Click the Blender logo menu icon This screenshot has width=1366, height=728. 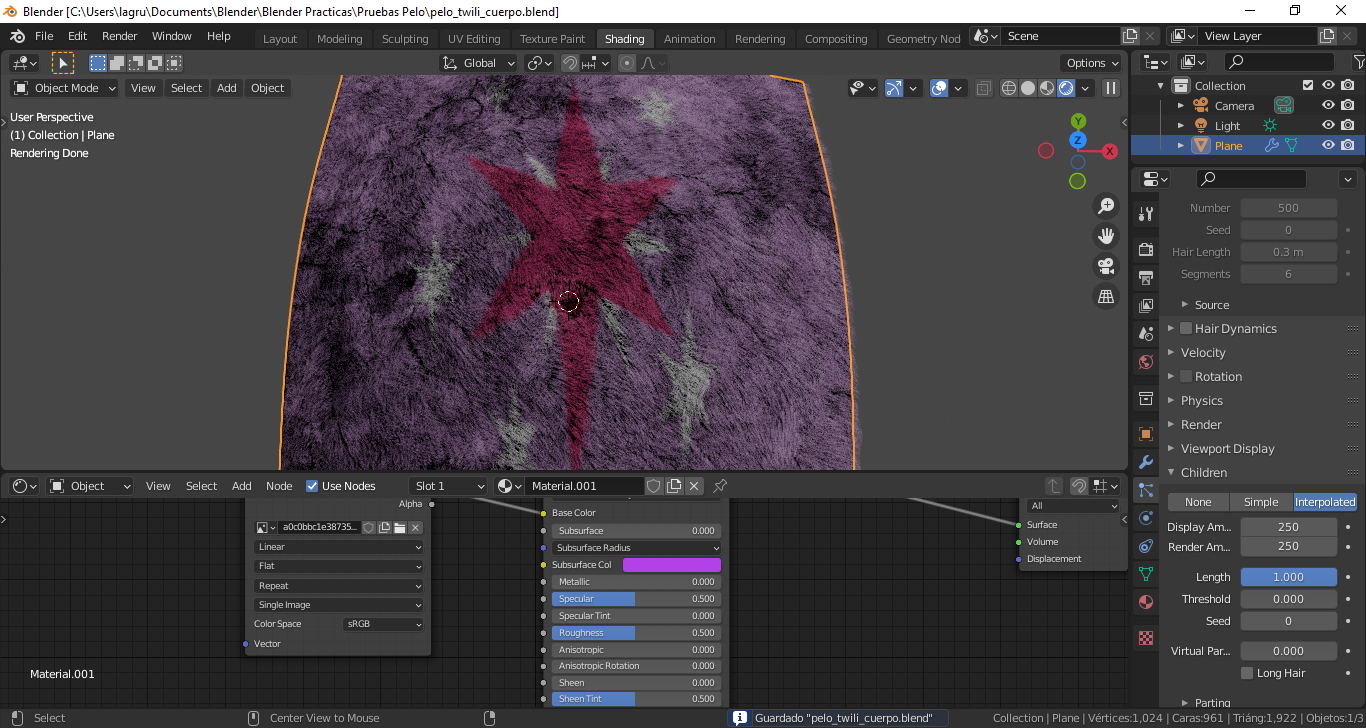click(17, 36)
